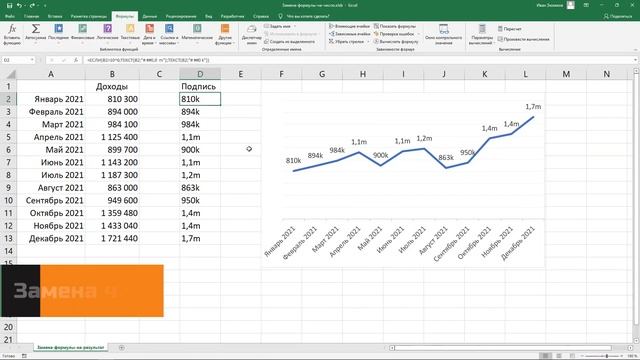Open the AutoSum sigma button
The width and height of the screenshot is (640, 360).
click(x=36, y=29)
